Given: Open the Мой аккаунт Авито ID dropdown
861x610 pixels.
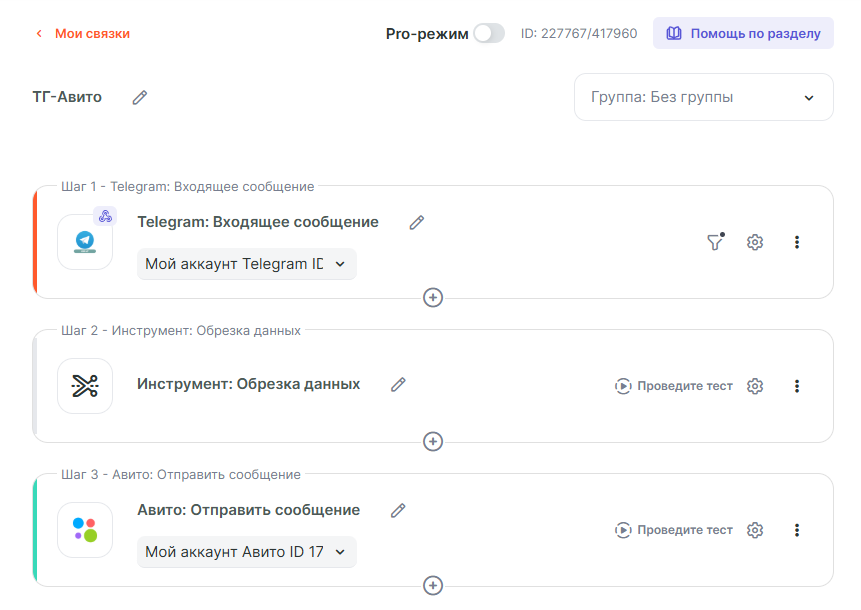Looking at the screenshot, I should pyautogui.click(x=246, y=552).
